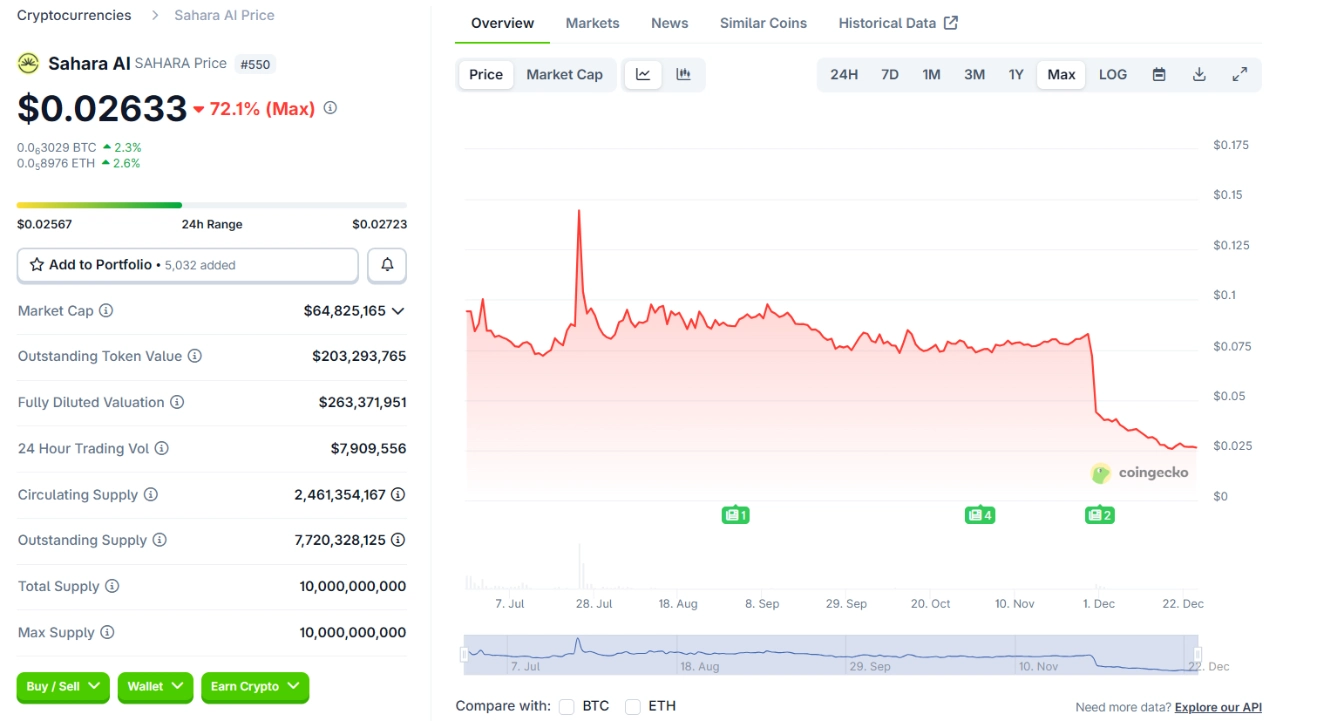Toggle LOG scale on the chart
This screenshot has height=721, width=1317.
tap(1113, 74)
